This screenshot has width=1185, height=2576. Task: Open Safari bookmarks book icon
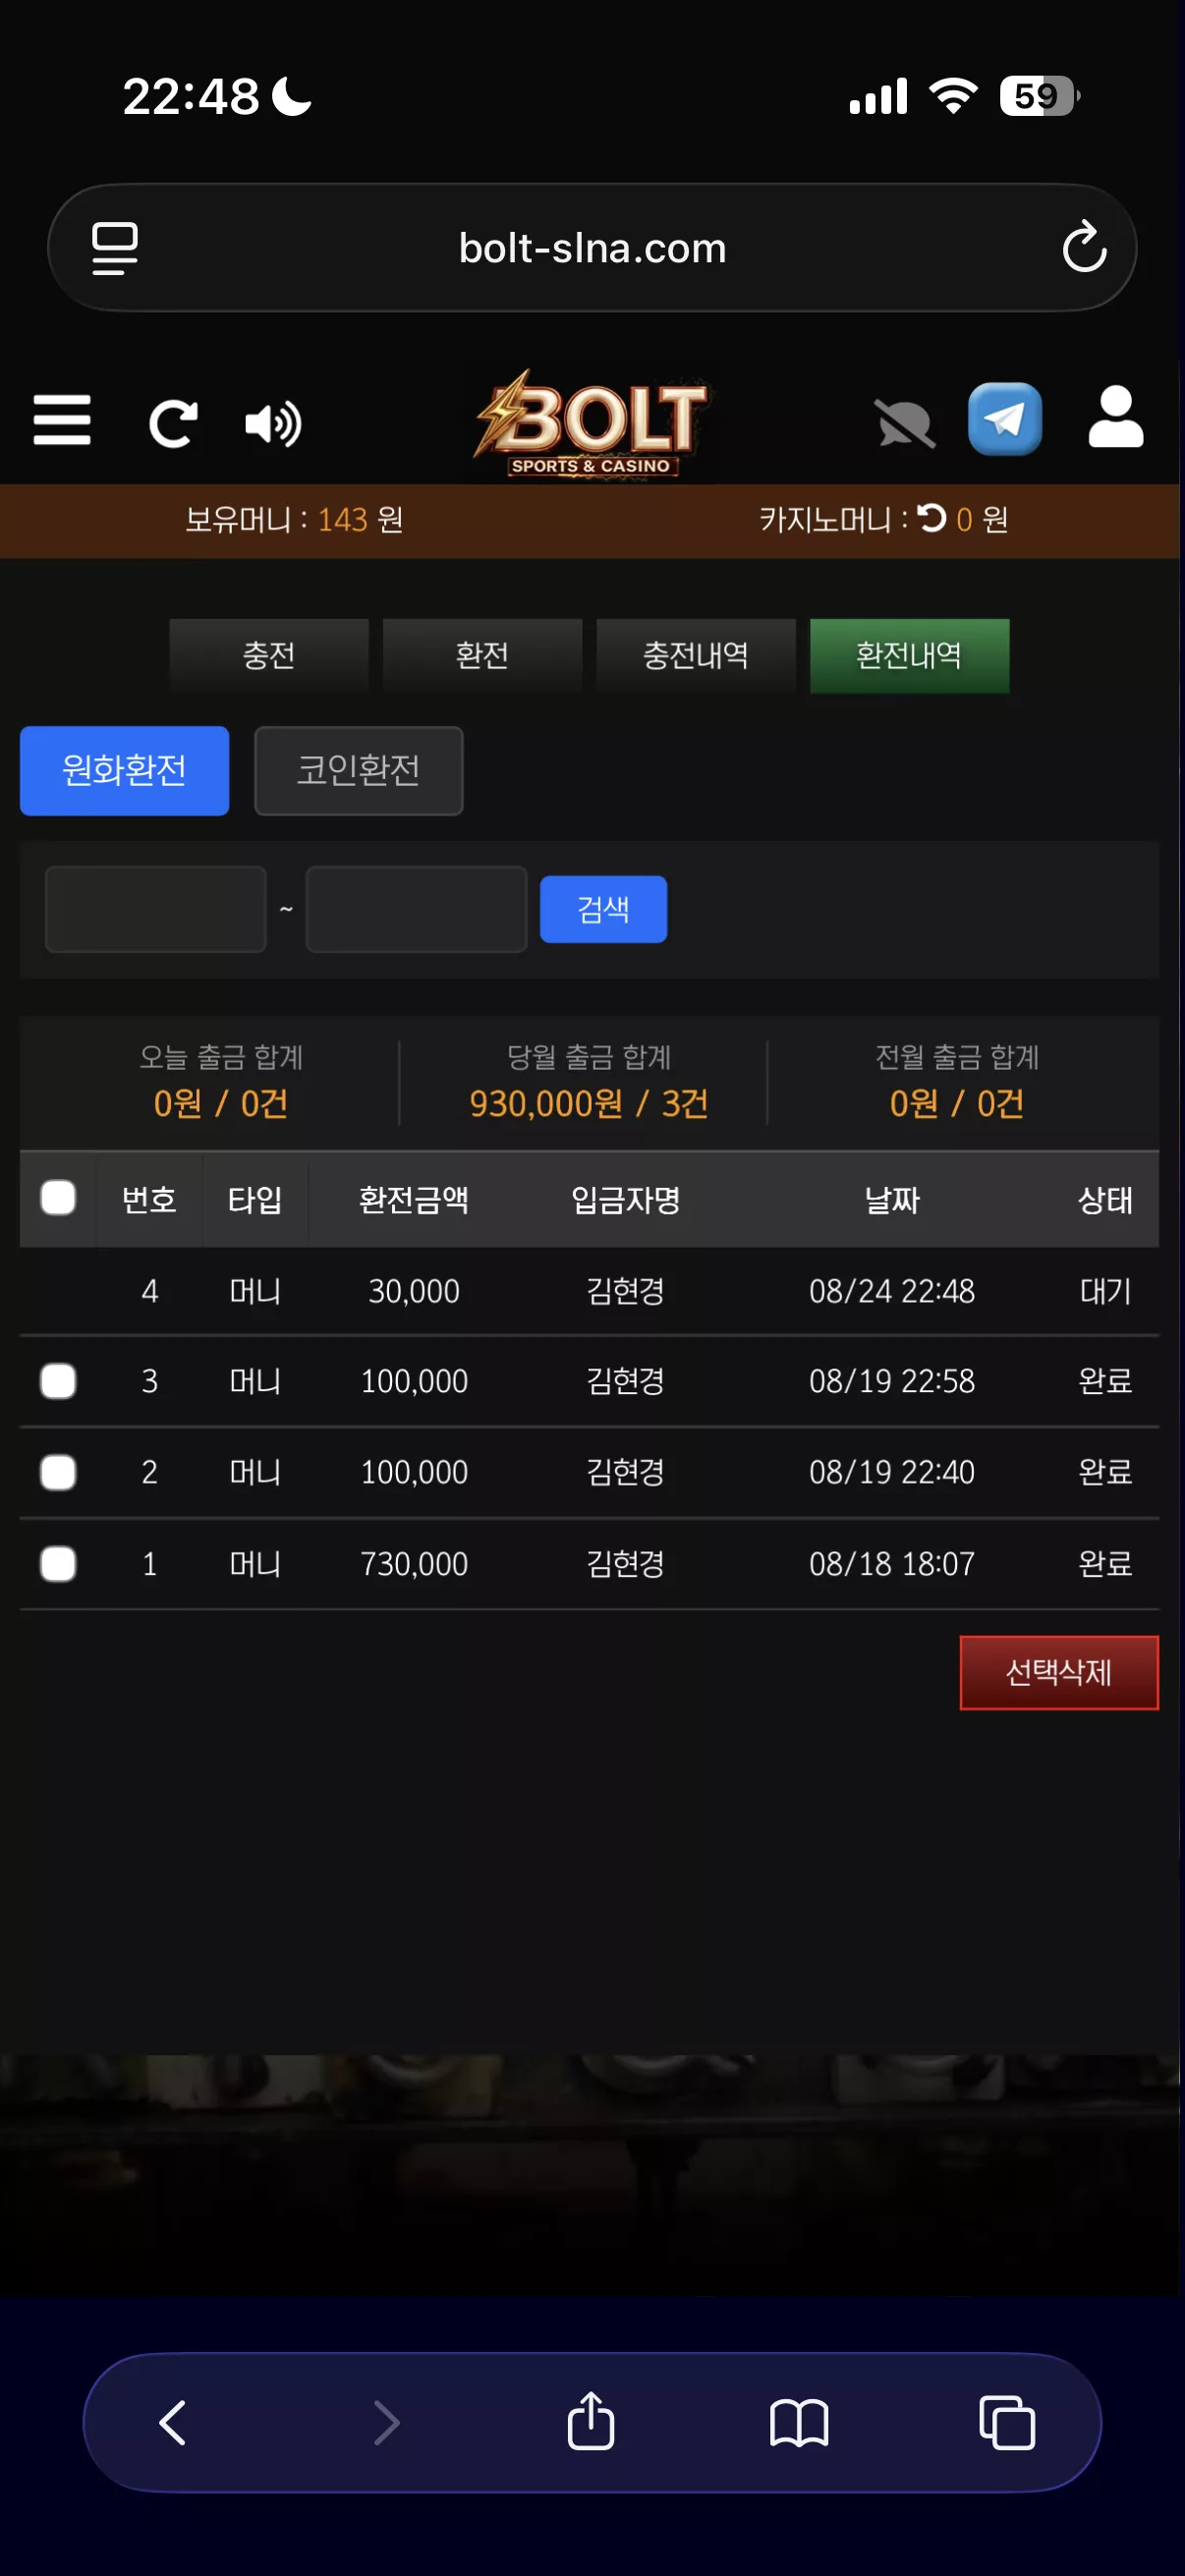[799, 2423]
